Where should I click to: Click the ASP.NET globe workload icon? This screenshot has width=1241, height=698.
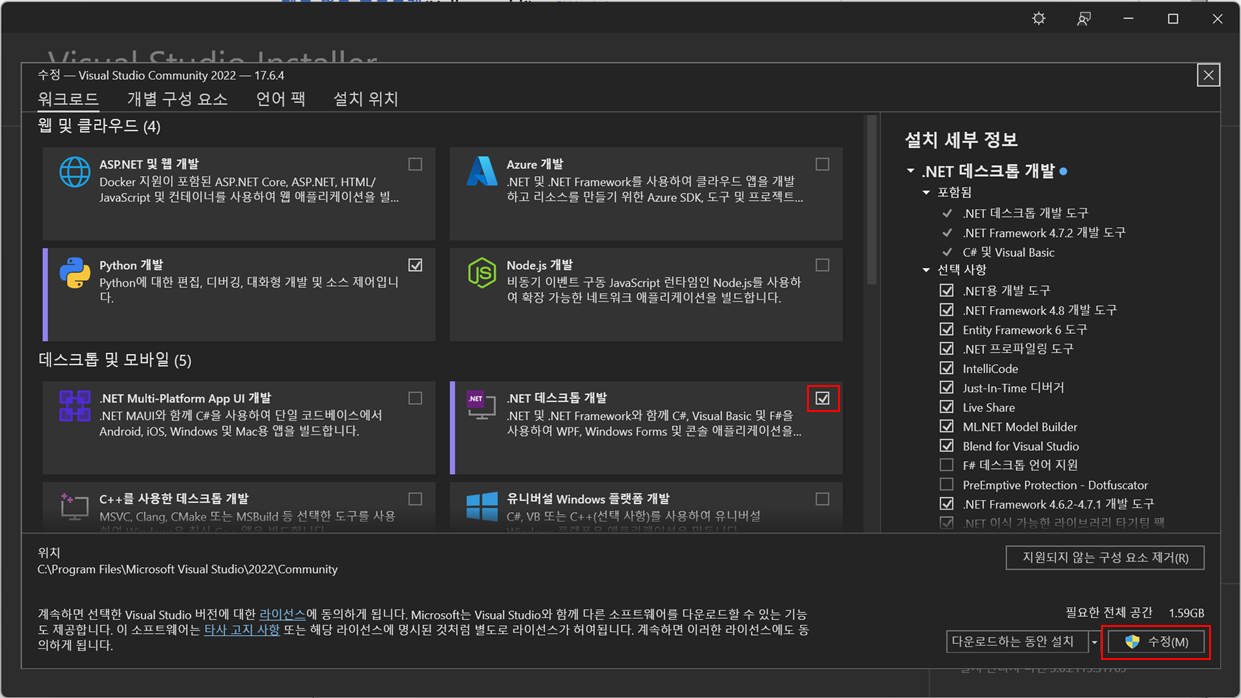(74, 172)
